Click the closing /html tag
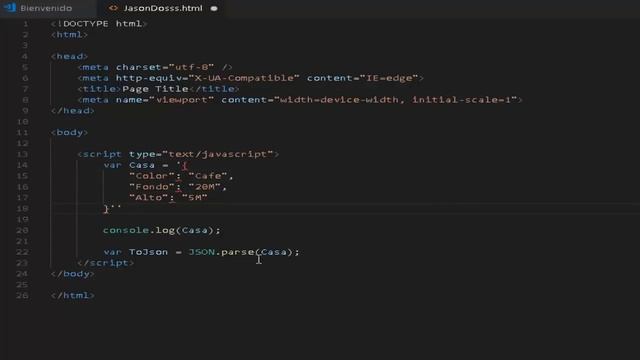The image size is (640, 360). (73, 296)
